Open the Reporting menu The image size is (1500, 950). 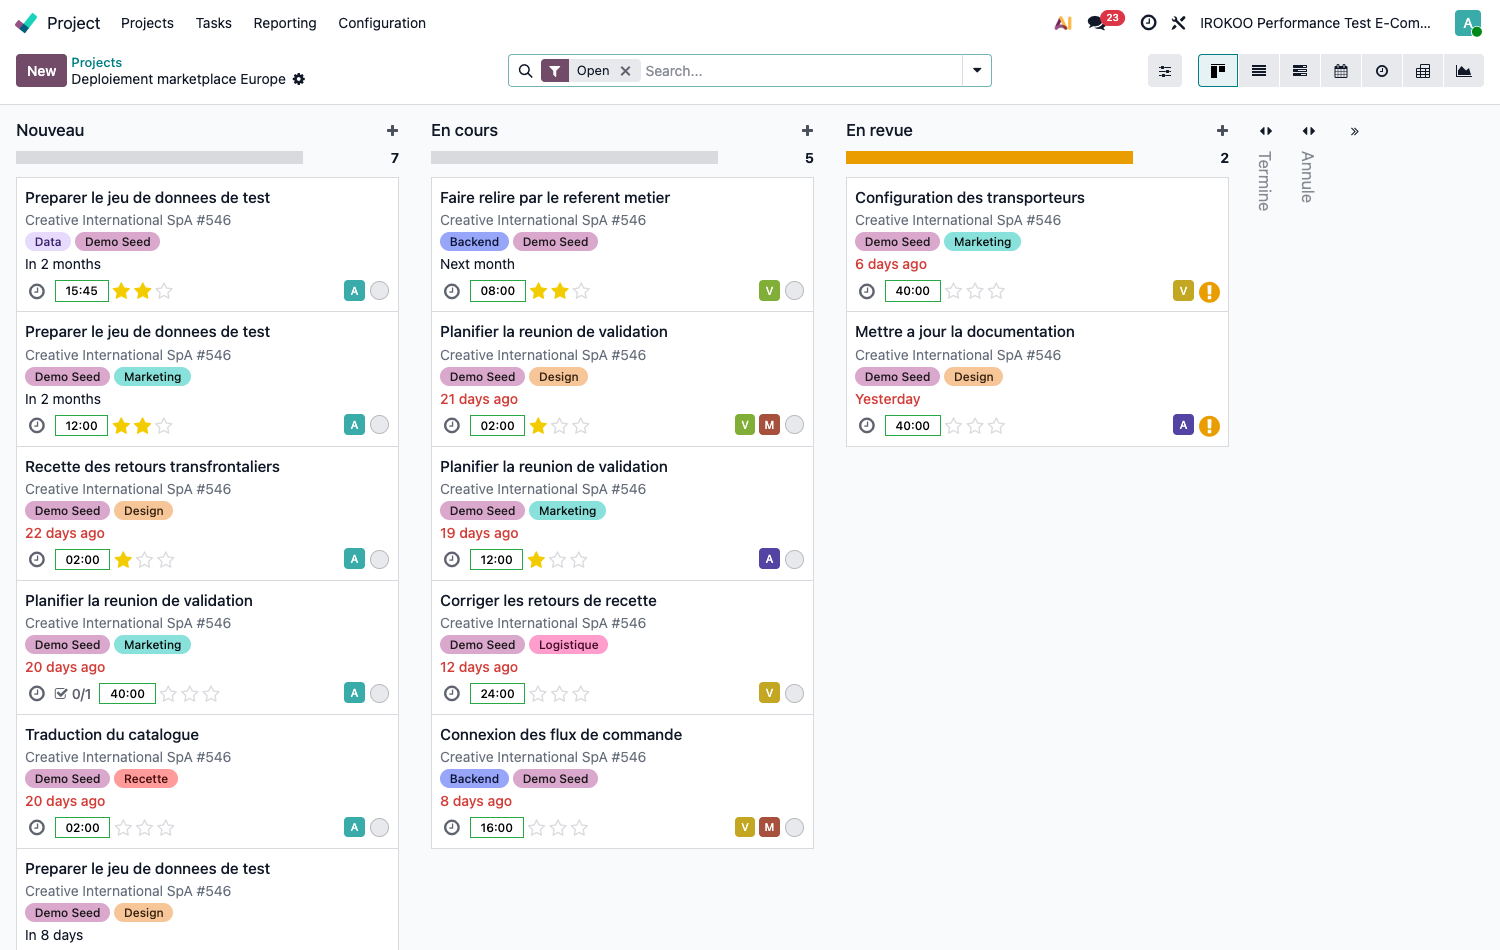(x=285, y=23)
